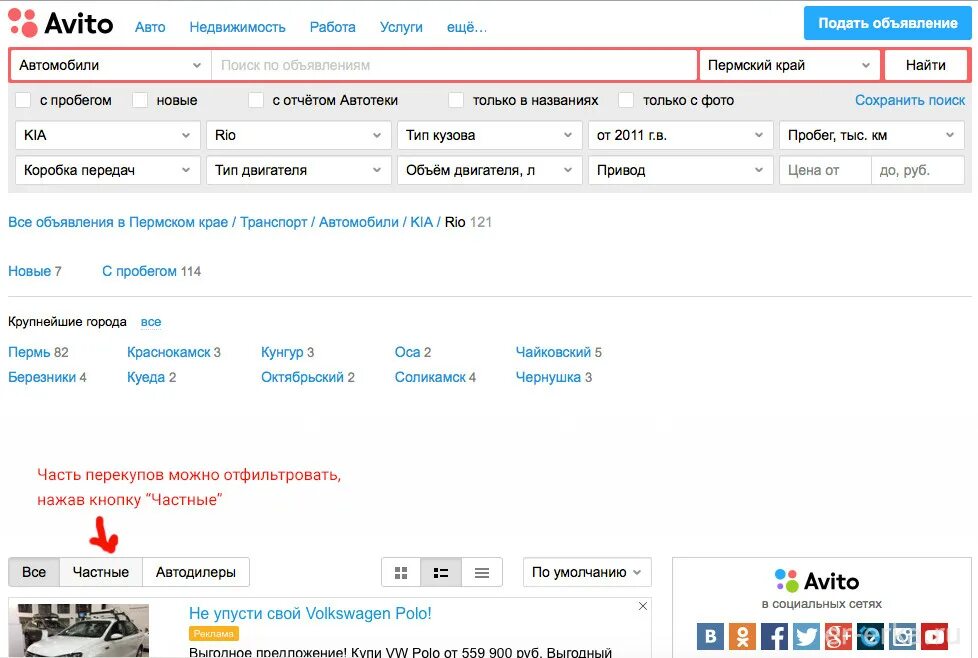Open the blue globe social icon
This screenshot has height=658, width=978.
(x=870, y=637)
